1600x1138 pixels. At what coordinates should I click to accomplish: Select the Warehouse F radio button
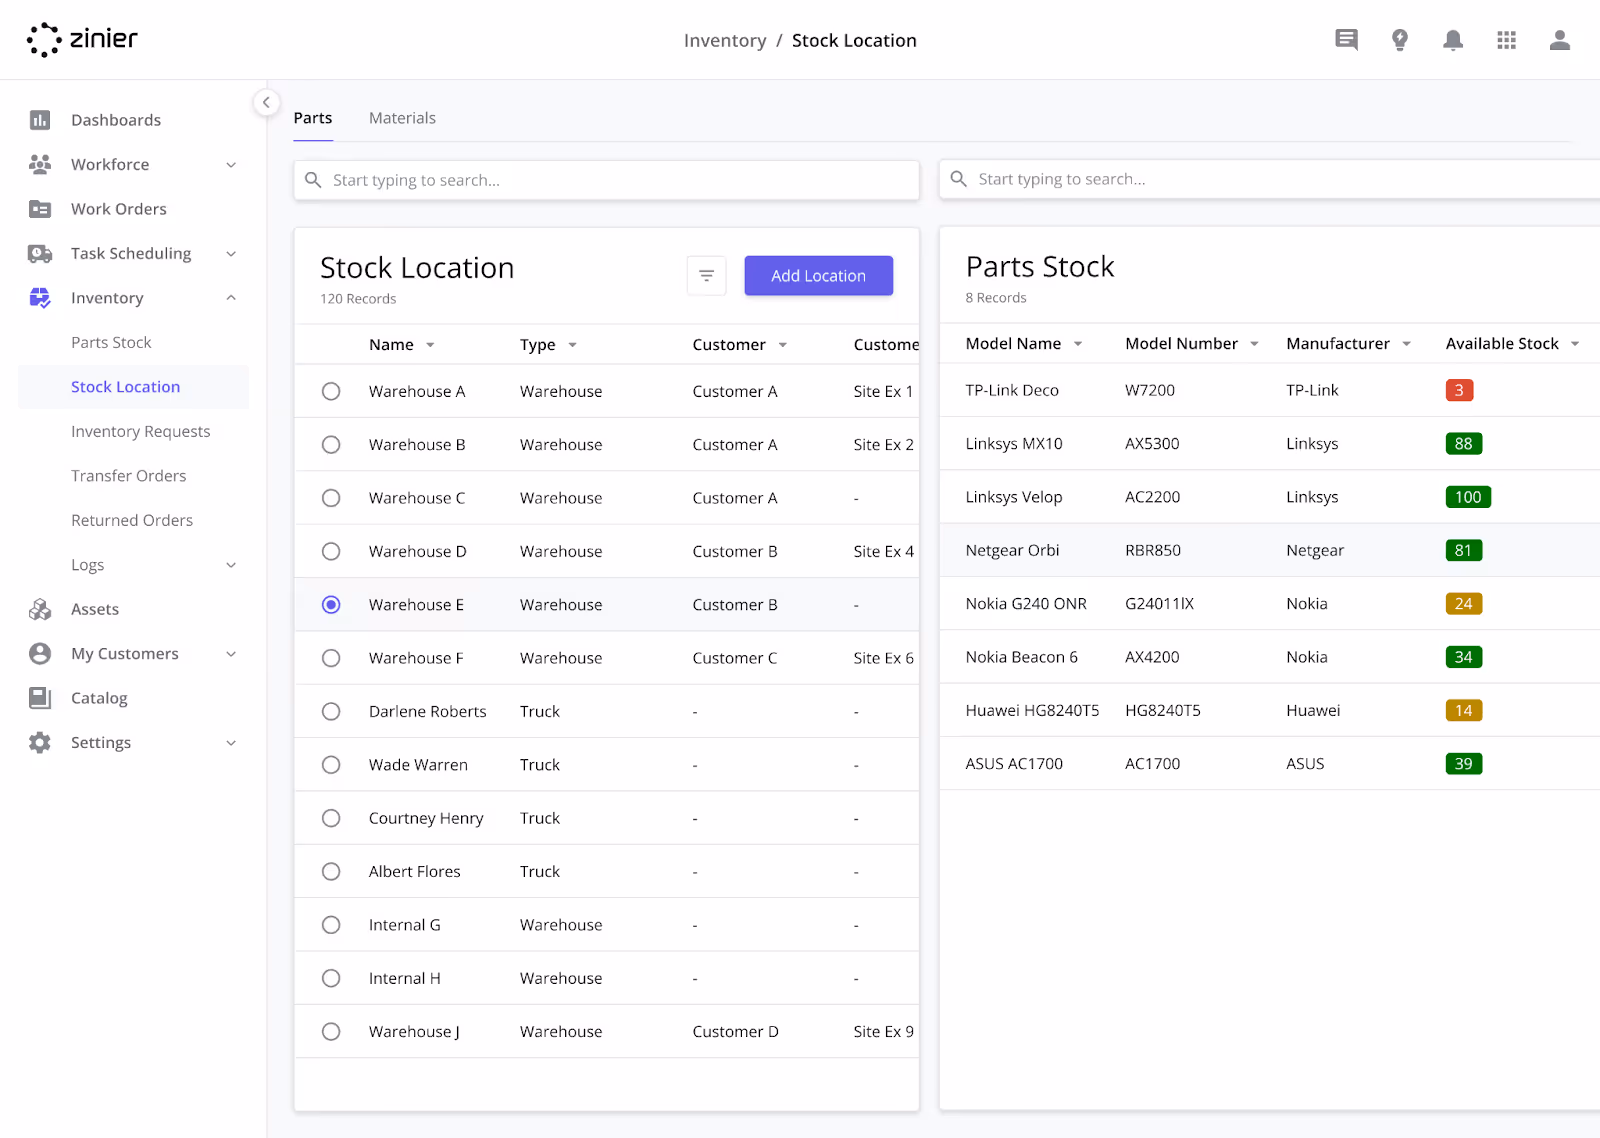pyautogui.click(x=331, y=658)
